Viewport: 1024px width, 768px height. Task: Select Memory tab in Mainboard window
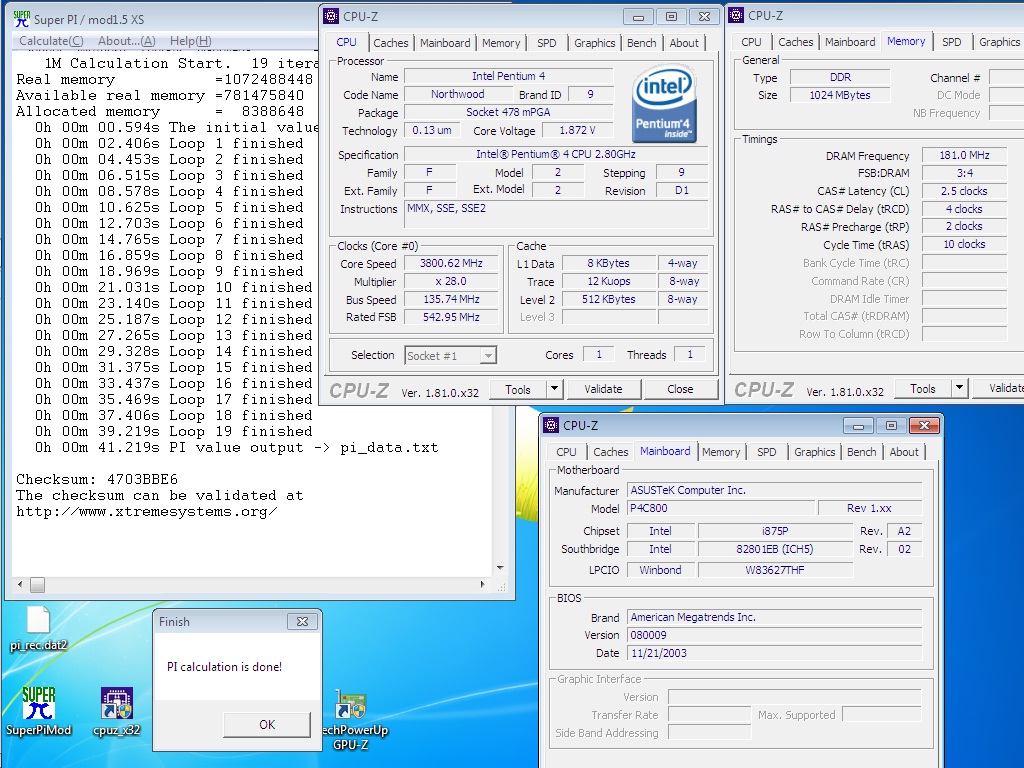(721, 452)
